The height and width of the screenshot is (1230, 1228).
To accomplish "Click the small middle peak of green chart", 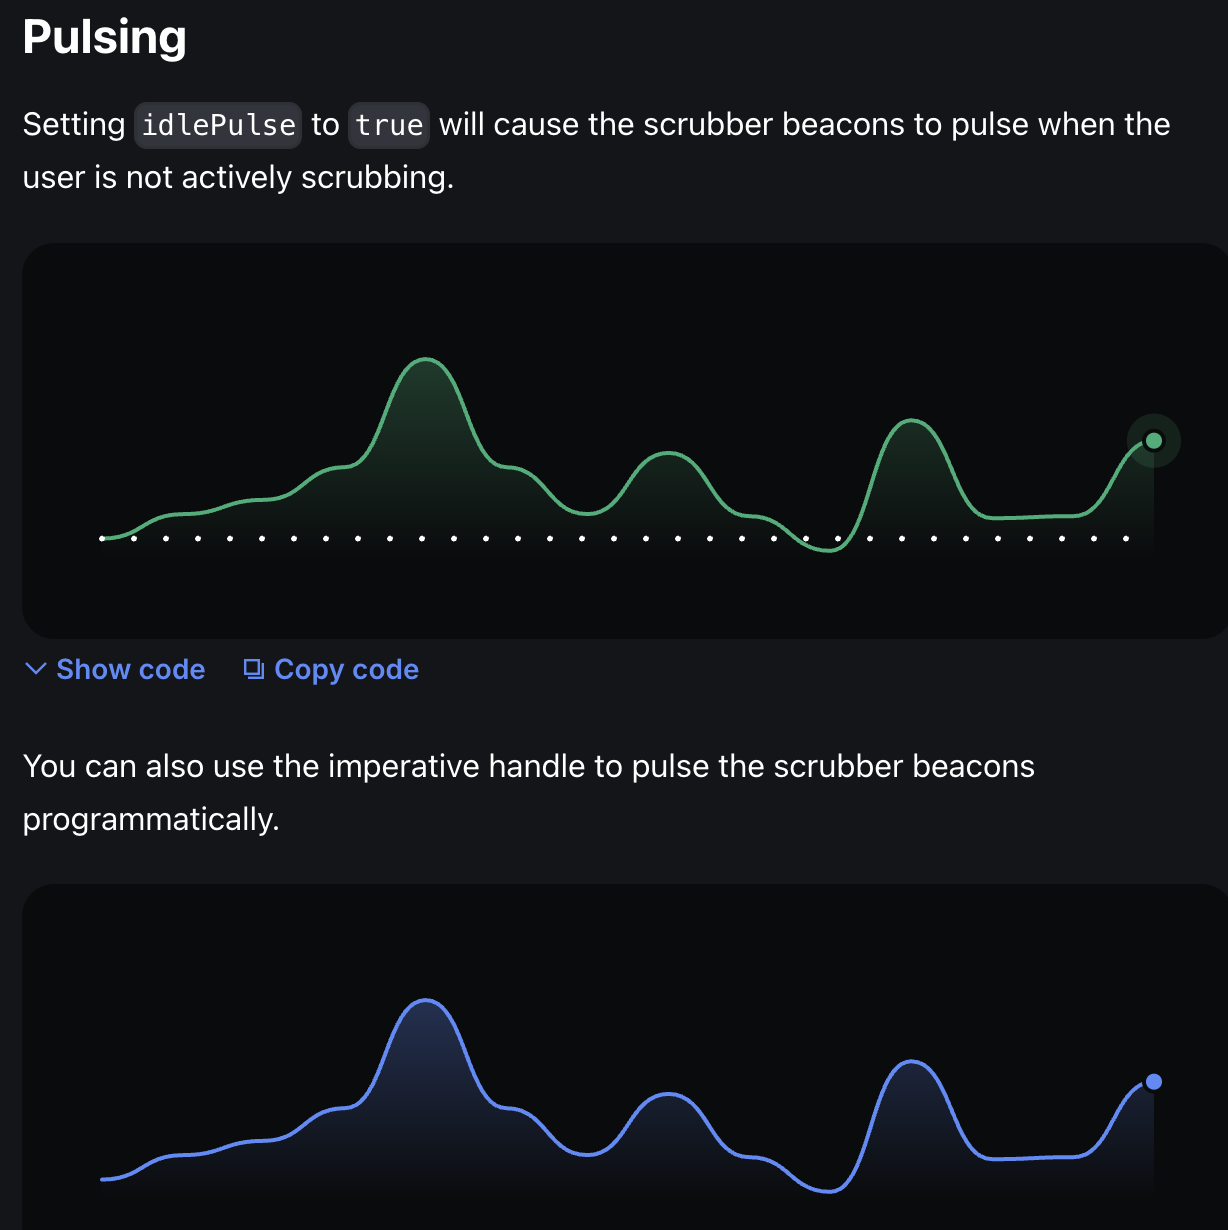I will [x=668, y=454].
